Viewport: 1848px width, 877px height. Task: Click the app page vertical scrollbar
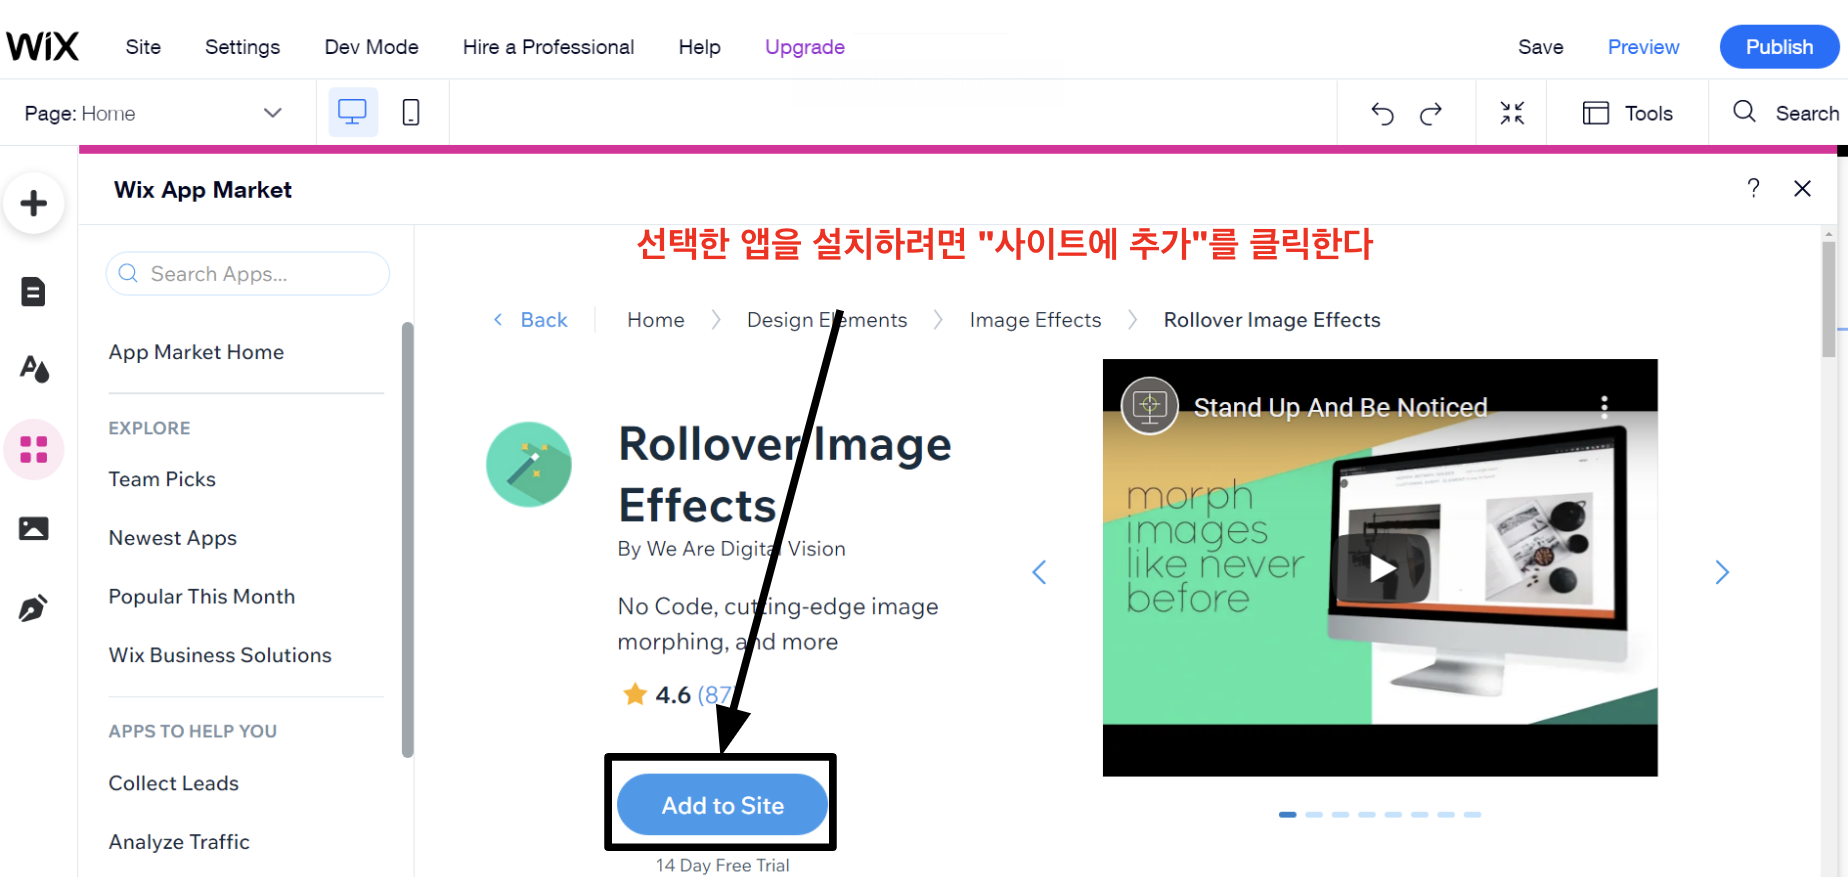coord(1828,300)
